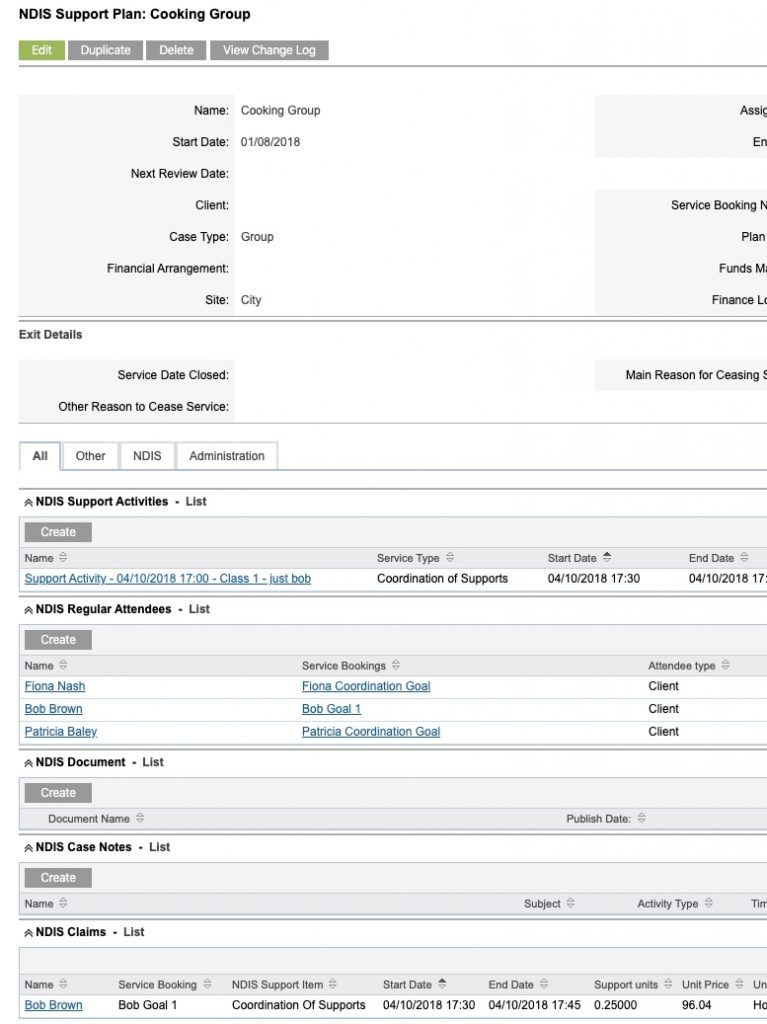Switch to the NDIS tab
This screenshot has width=767, height=1024.
pyautogui.click(x=147, y=456)
